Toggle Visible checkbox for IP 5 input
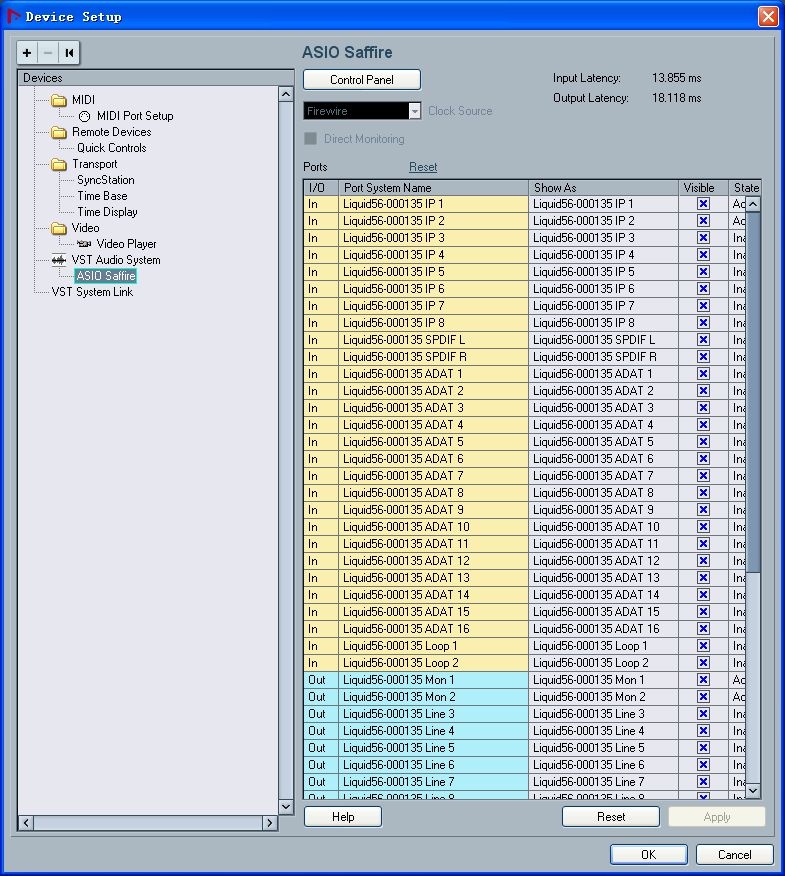The width and height of the screenshot is (785, 876). (x=703, y=272)
